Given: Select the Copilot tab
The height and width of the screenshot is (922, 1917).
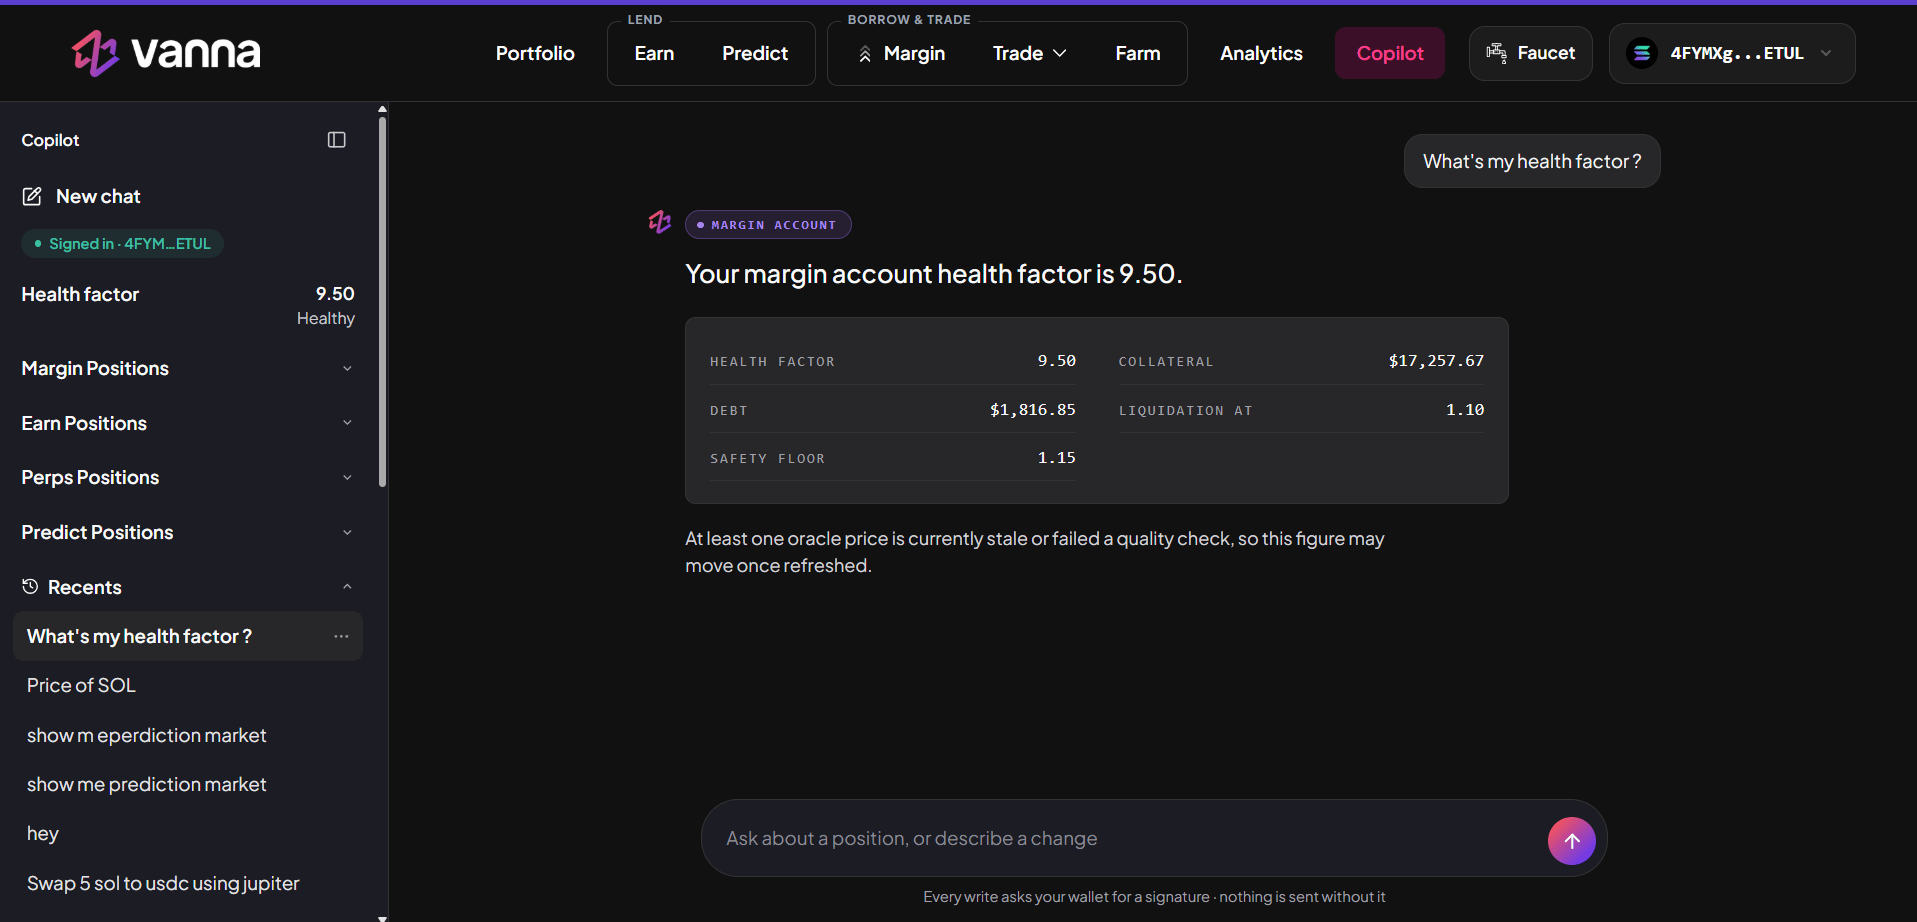Looking at the screenshot, I should [x=1390, y=53].
